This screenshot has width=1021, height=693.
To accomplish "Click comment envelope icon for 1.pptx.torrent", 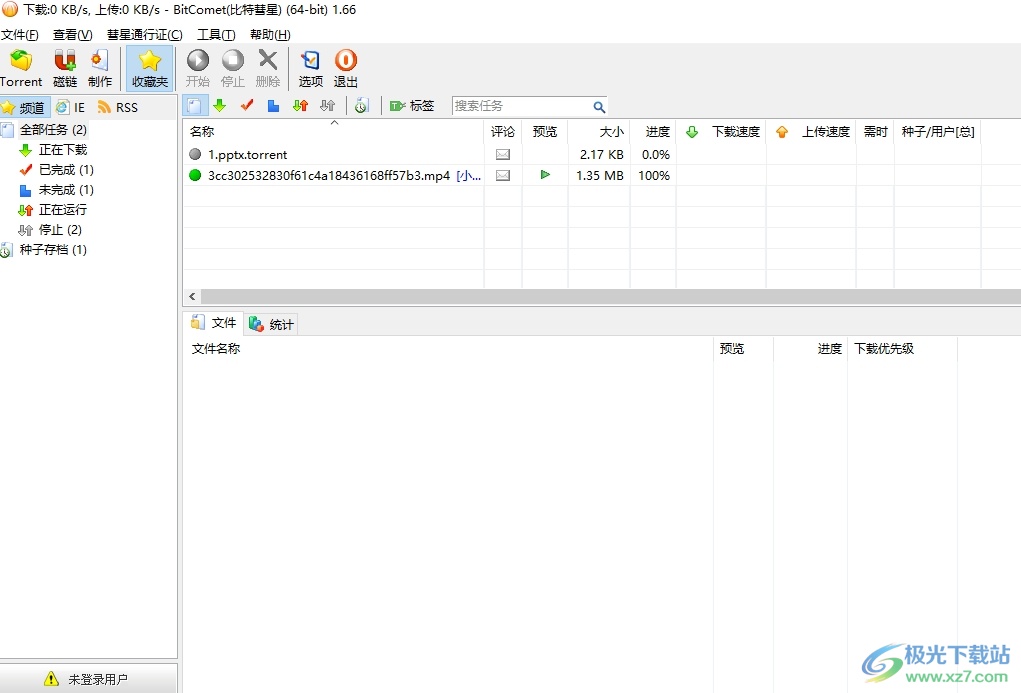I will pos(503,154).
